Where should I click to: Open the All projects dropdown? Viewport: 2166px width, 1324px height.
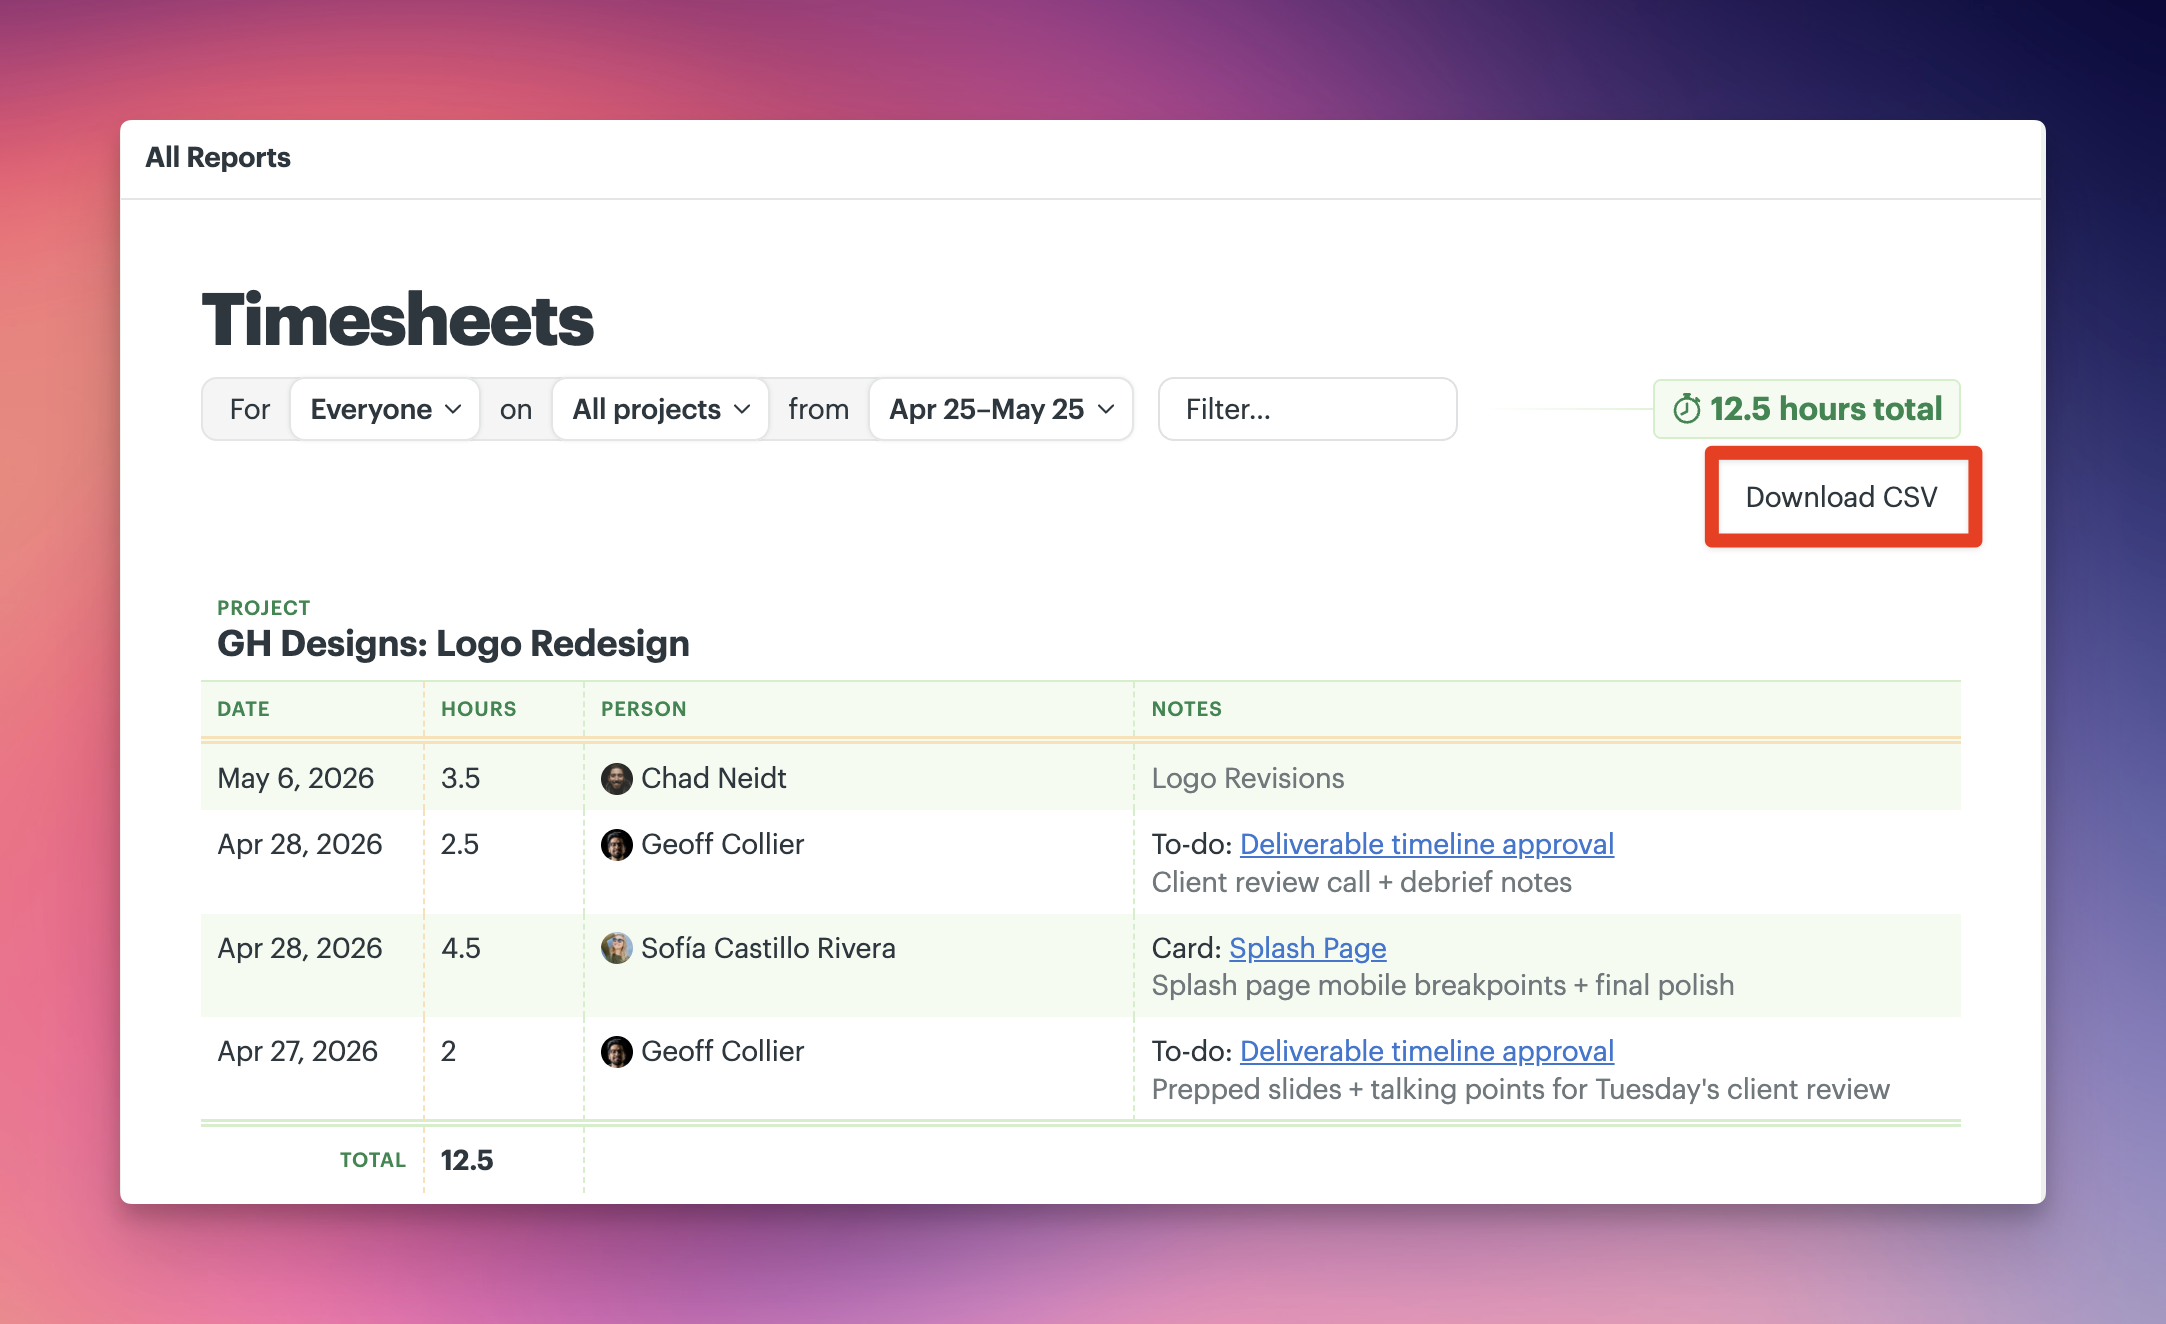coord(661,409)
